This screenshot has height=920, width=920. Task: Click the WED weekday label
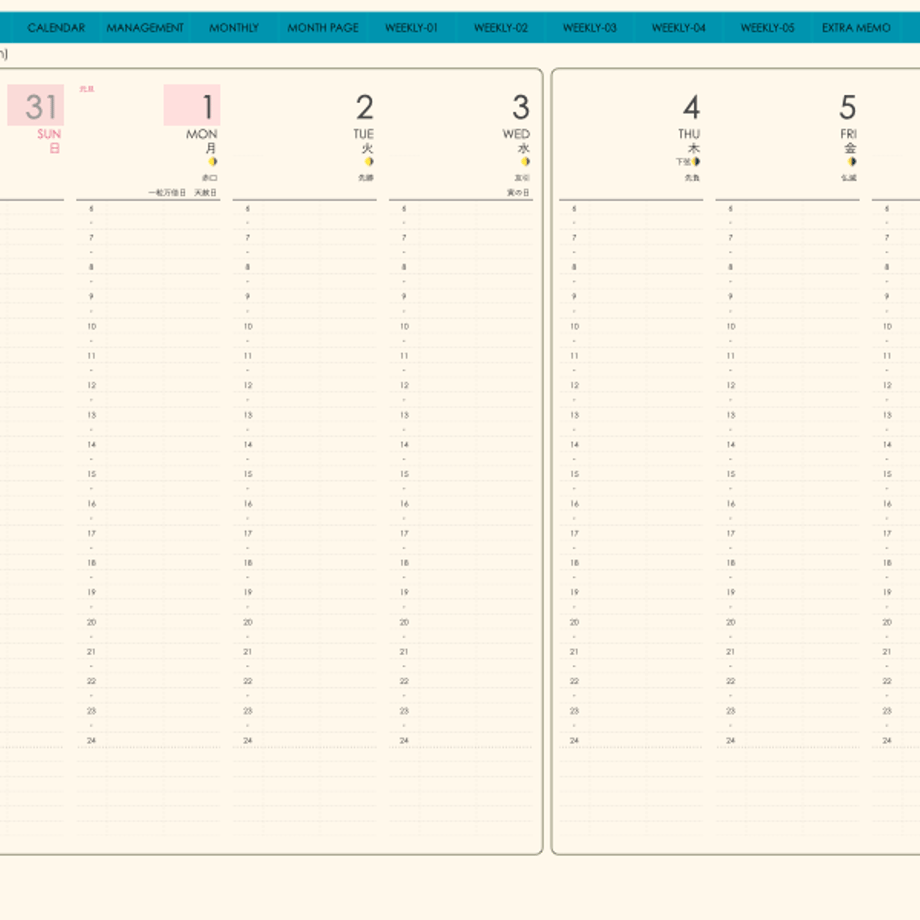coord(516,134)
